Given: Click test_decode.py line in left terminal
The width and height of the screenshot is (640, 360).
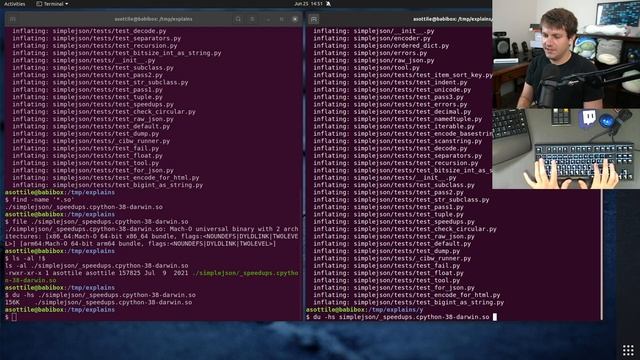Looking at the screenshot, I should click(x=89, y=31).
